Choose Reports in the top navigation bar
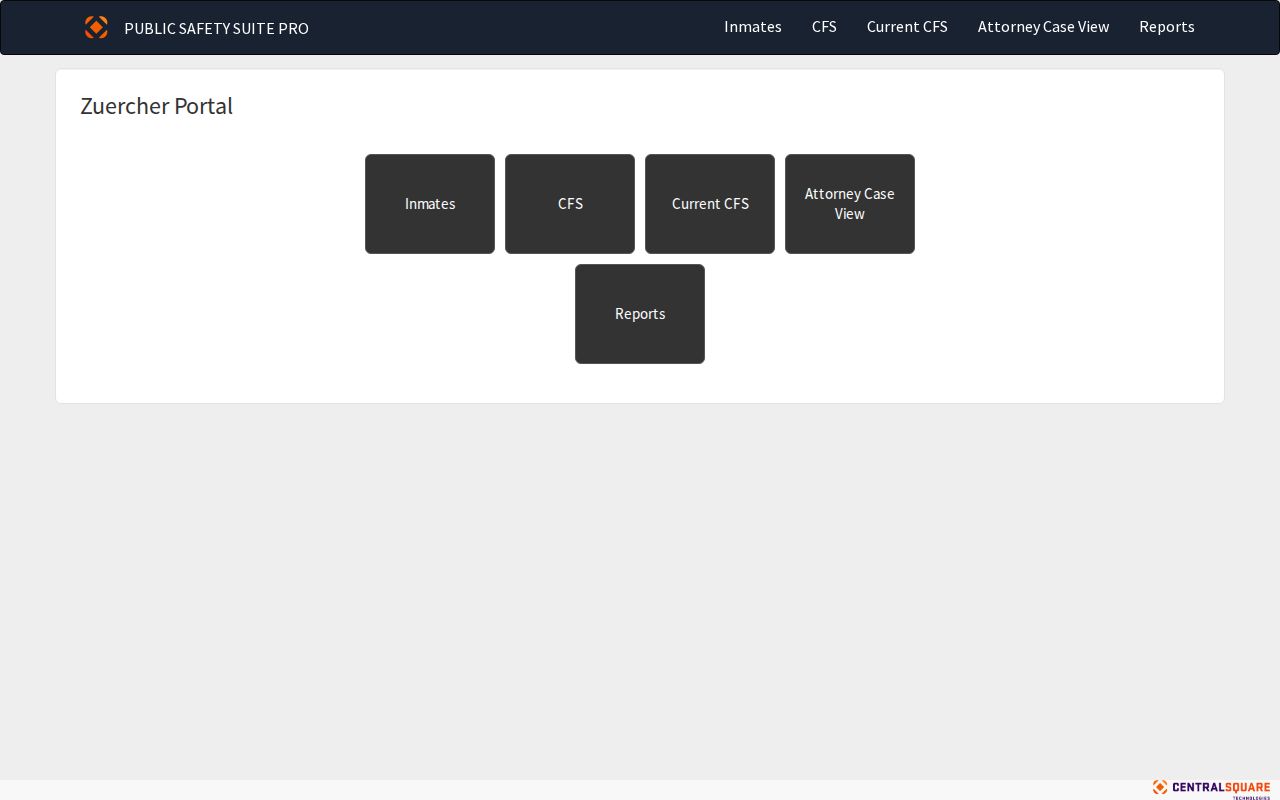The image size is (1280, 800). 1167,27
